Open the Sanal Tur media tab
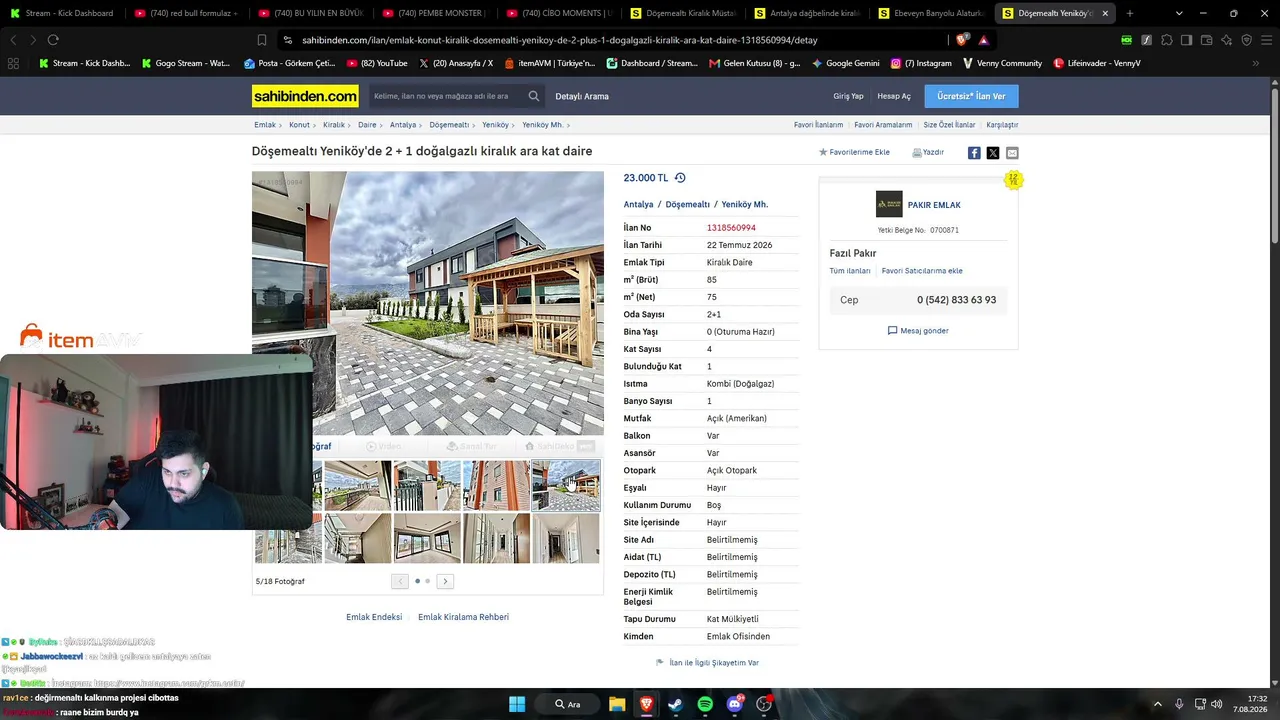1280x720 pixels. (x=471, y=446)
